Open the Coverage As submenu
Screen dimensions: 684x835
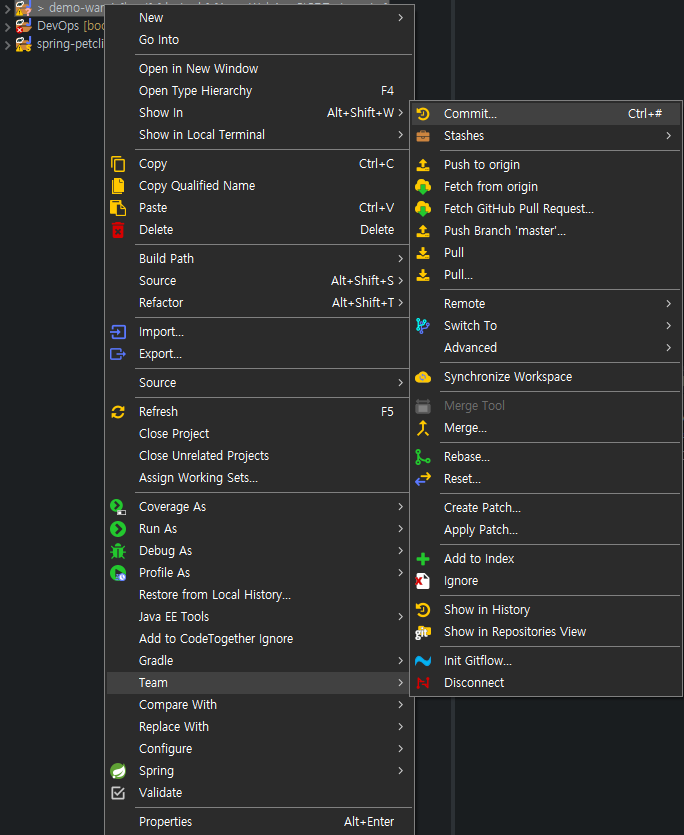[x=259, y=507]
